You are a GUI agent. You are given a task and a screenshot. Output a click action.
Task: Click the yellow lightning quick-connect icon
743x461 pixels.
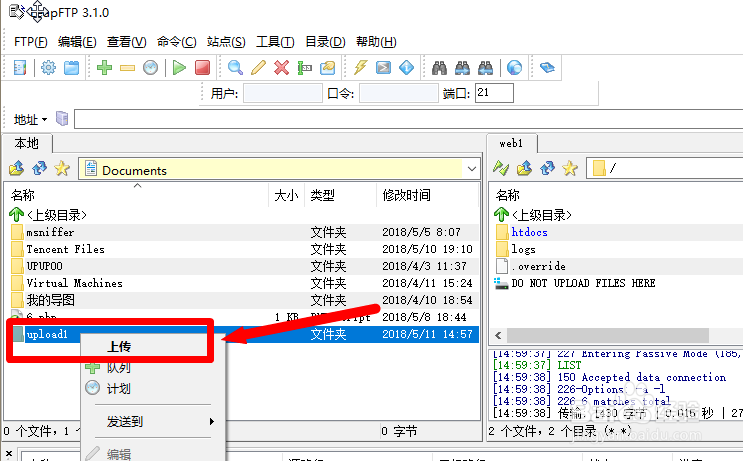(361, 68)
